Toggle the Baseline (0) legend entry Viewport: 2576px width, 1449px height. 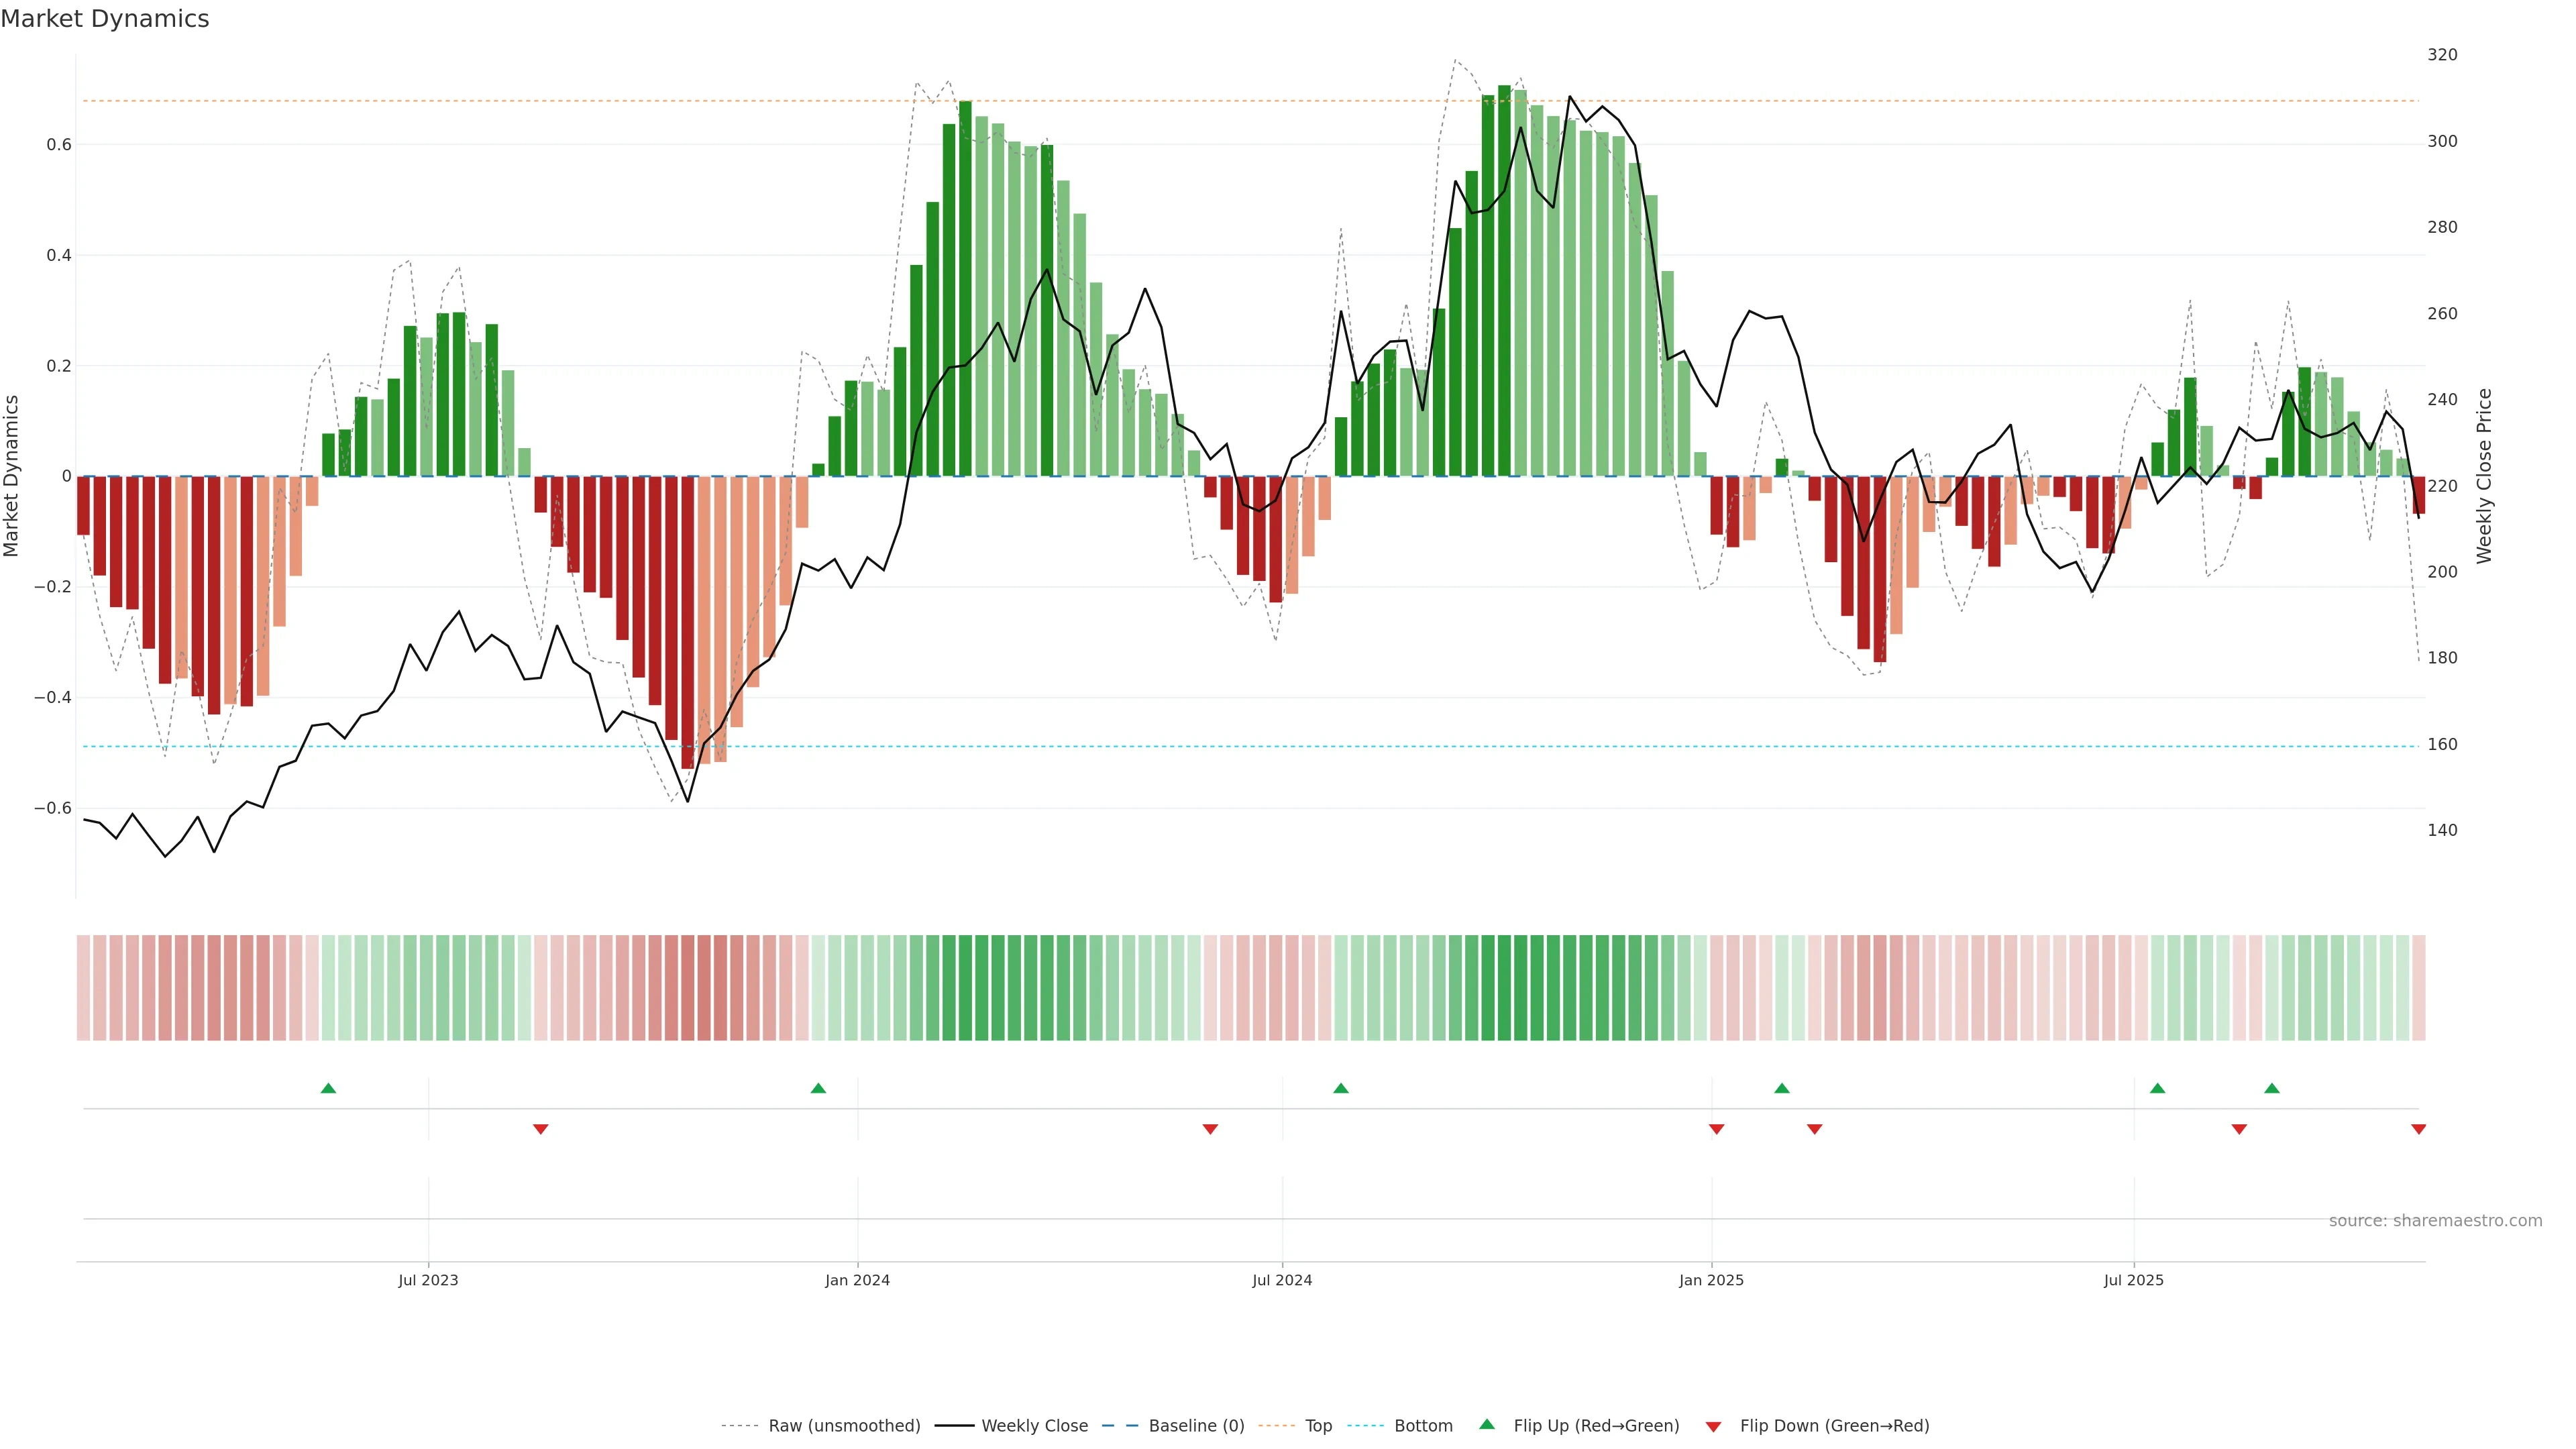click(x=1196, y=1426)
